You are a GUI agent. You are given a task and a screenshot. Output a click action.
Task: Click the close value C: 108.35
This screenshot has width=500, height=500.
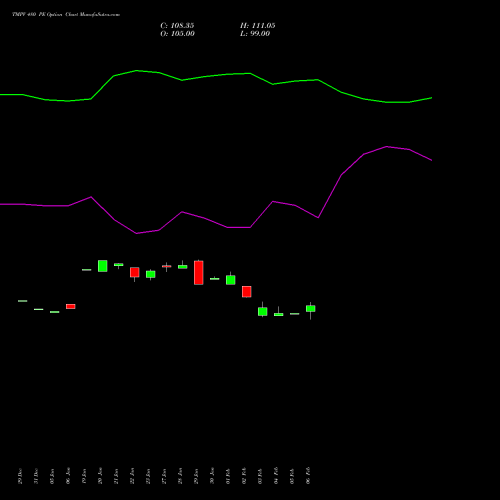click(x=177, y=26)
